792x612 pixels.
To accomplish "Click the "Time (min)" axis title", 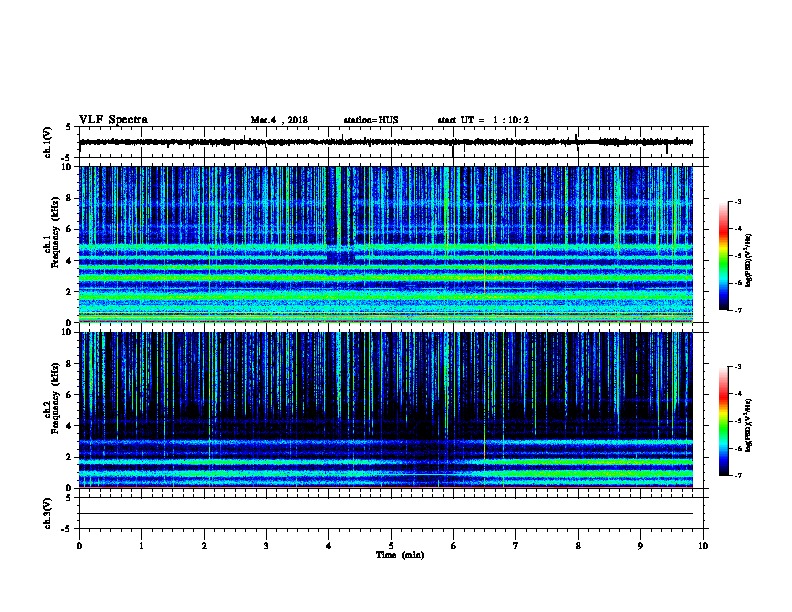I will (400, 555).
